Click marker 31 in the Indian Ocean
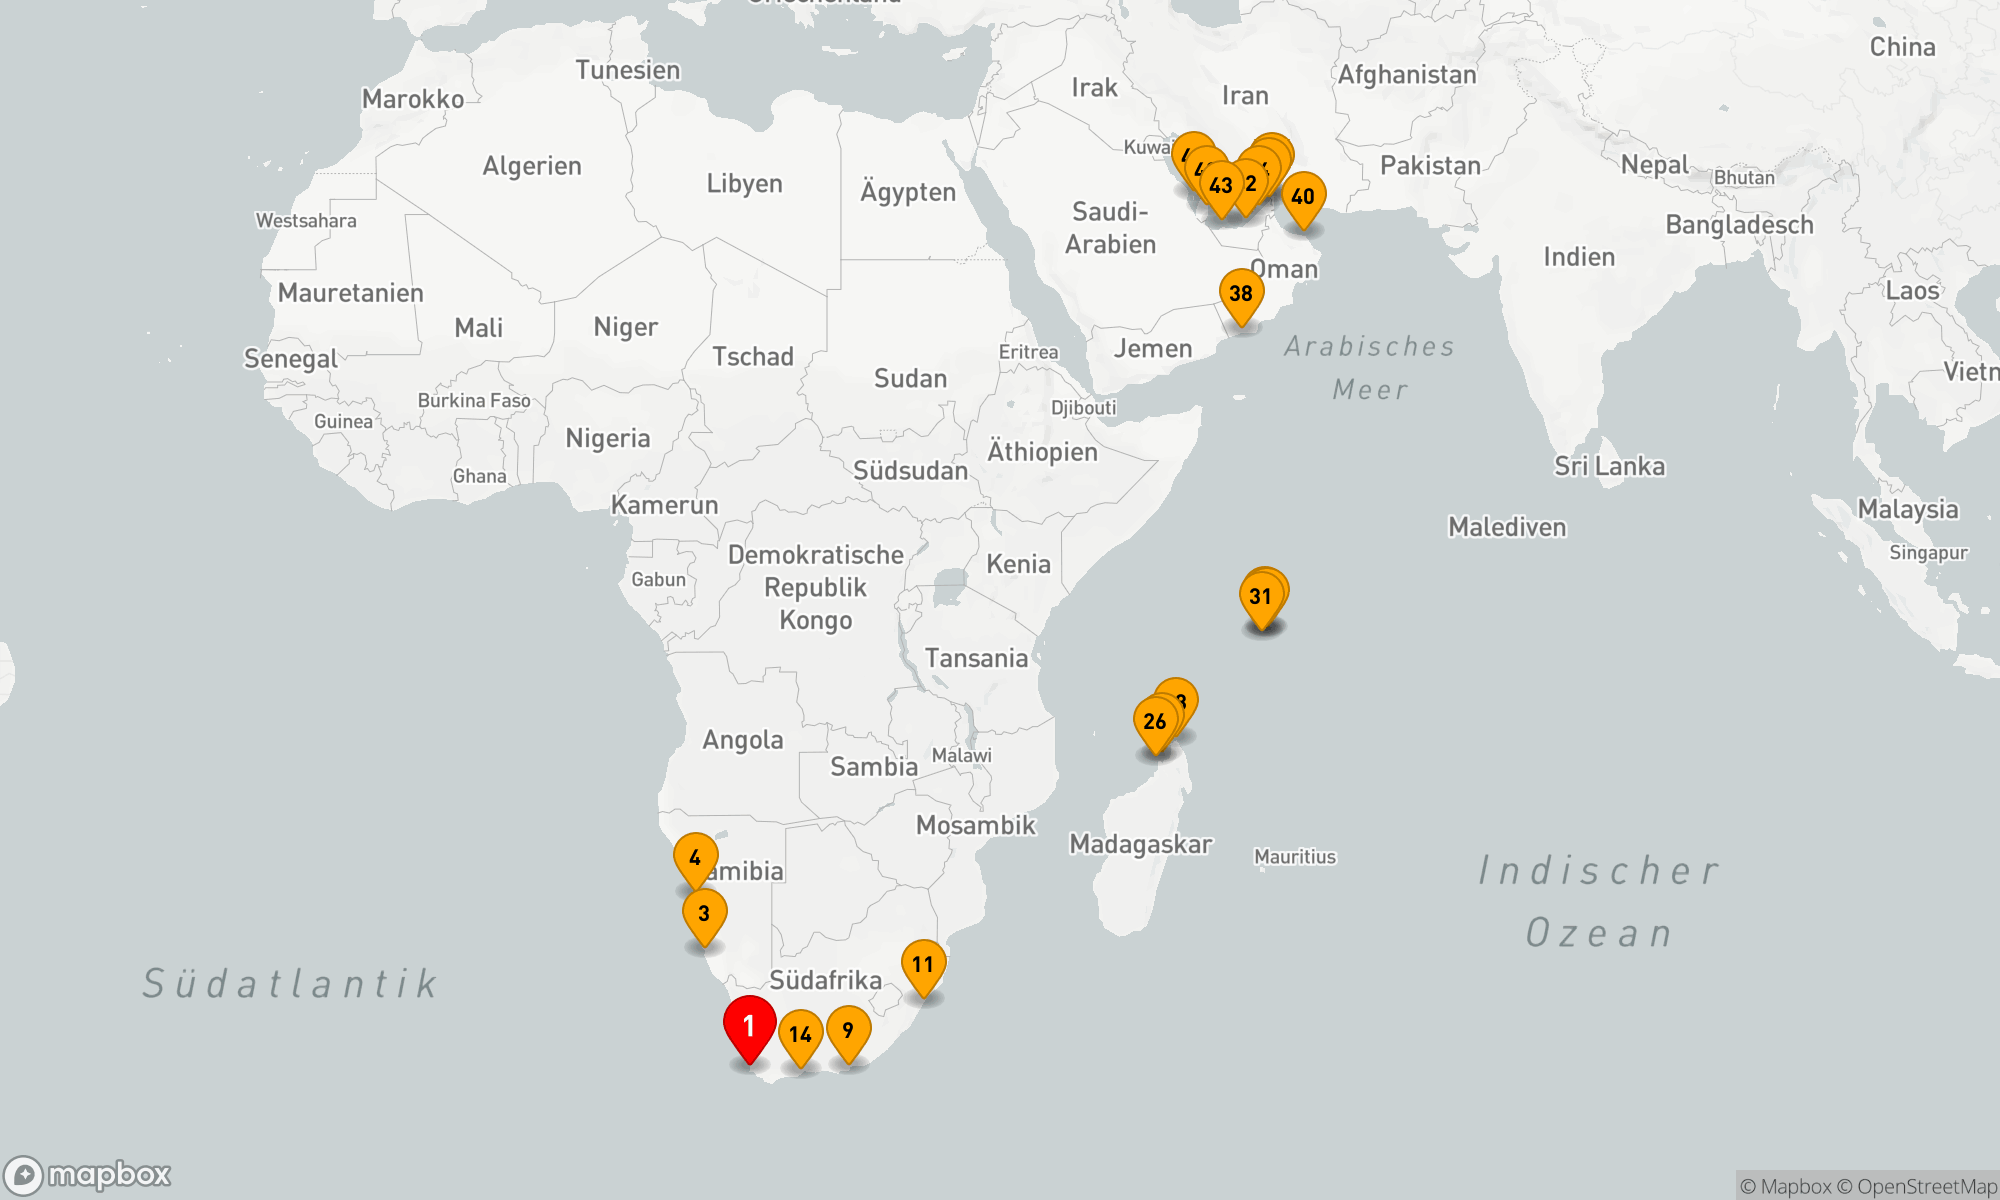 click(x=1261, y=597)
